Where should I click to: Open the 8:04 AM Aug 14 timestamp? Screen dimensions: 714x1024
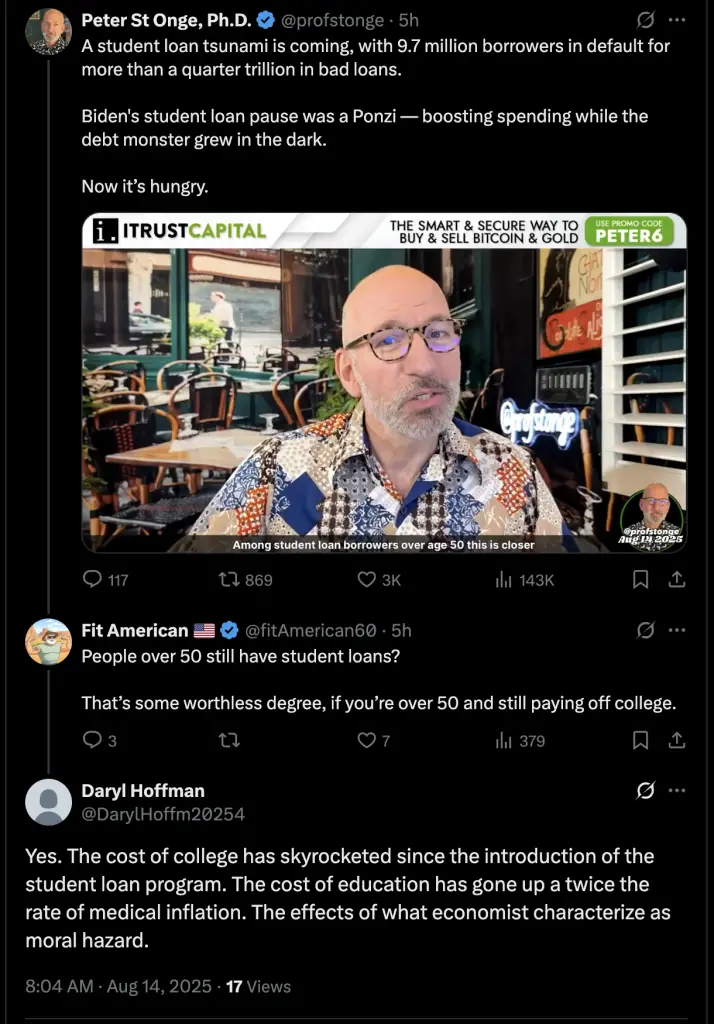pos(118,986)
